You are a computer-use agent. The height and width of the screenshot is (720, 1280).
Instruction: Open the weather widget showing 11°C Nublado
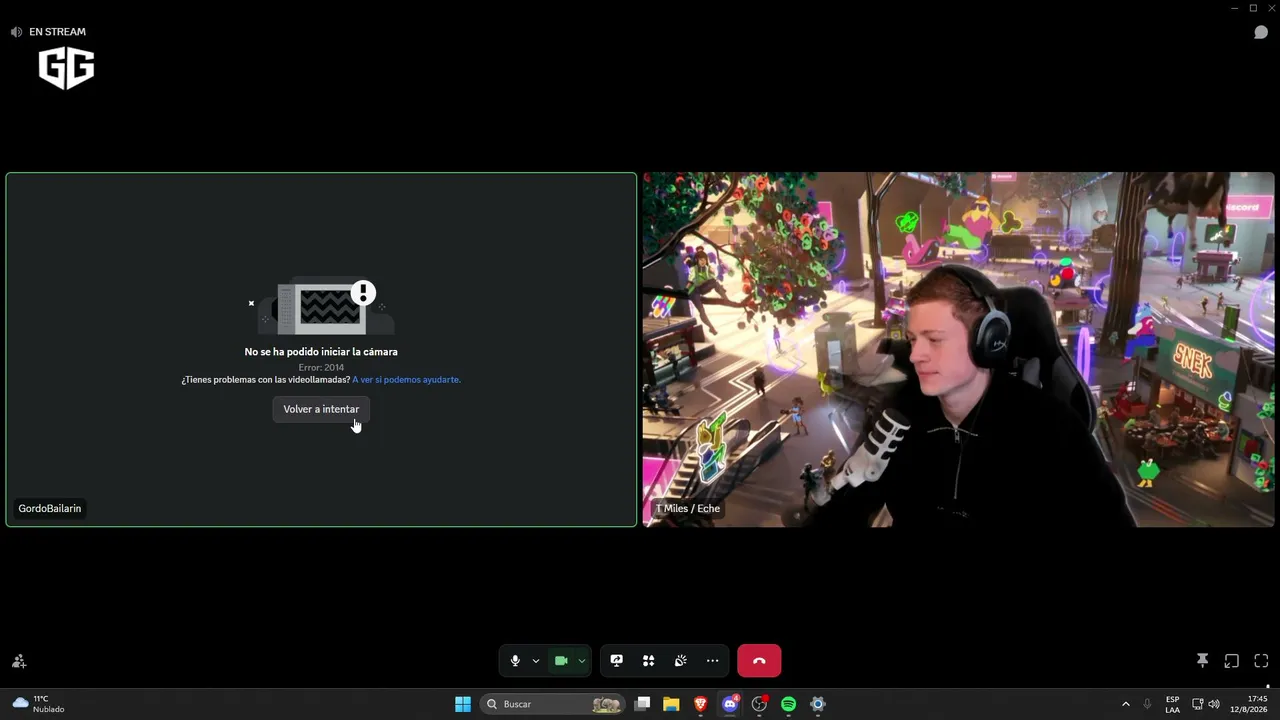coord(38,704)
